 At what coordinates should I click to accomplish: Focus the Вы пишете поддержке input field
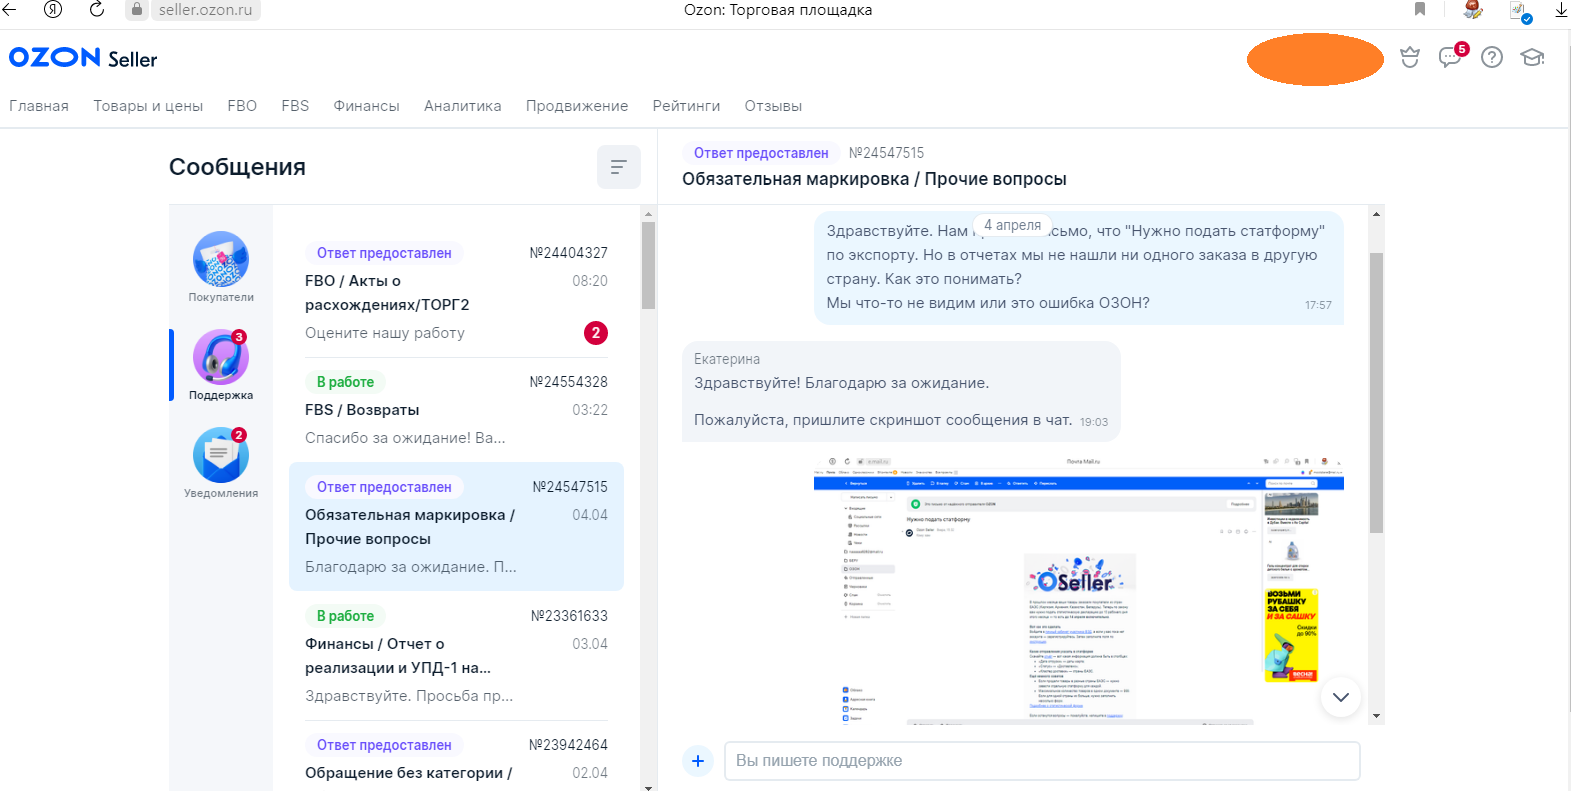coord(1041,761)
